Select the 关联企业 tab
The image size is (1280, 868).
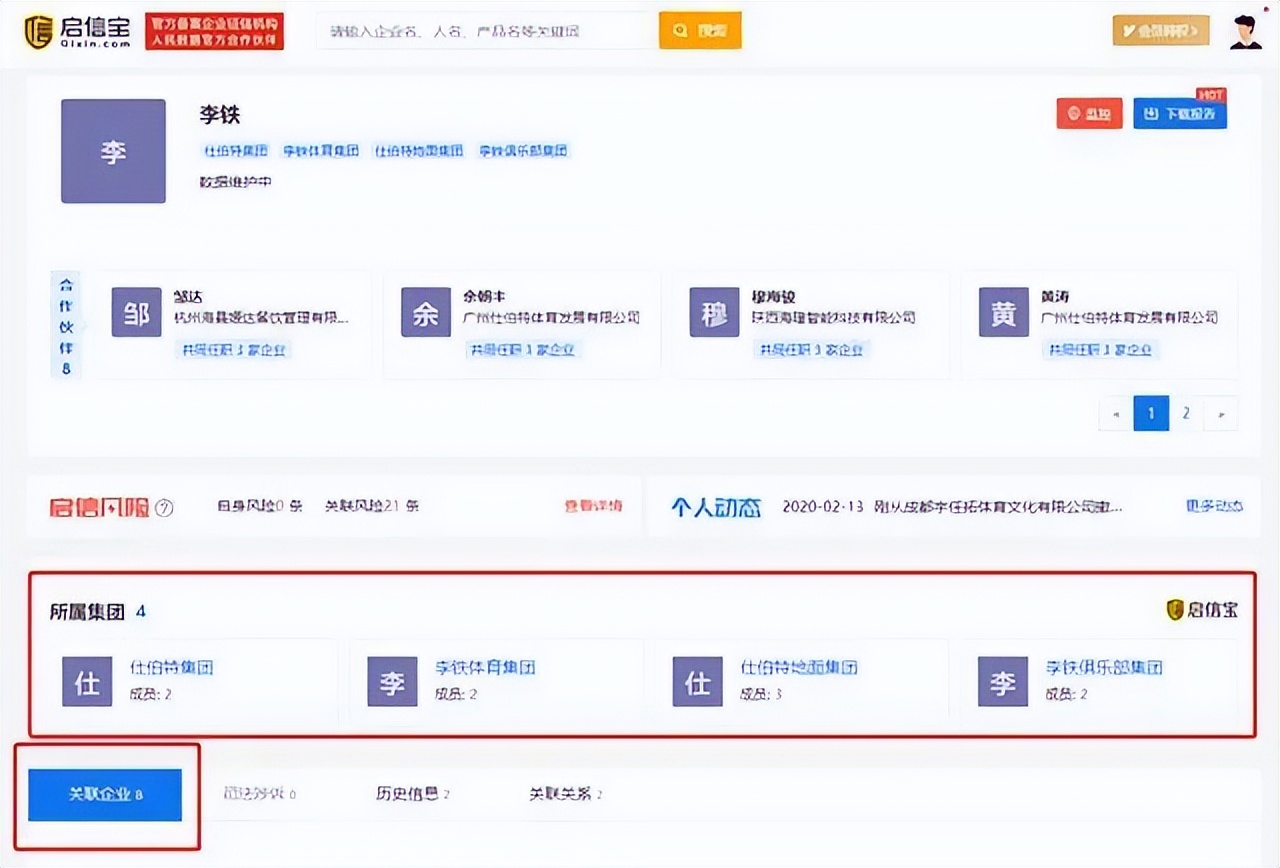[103, 794]
